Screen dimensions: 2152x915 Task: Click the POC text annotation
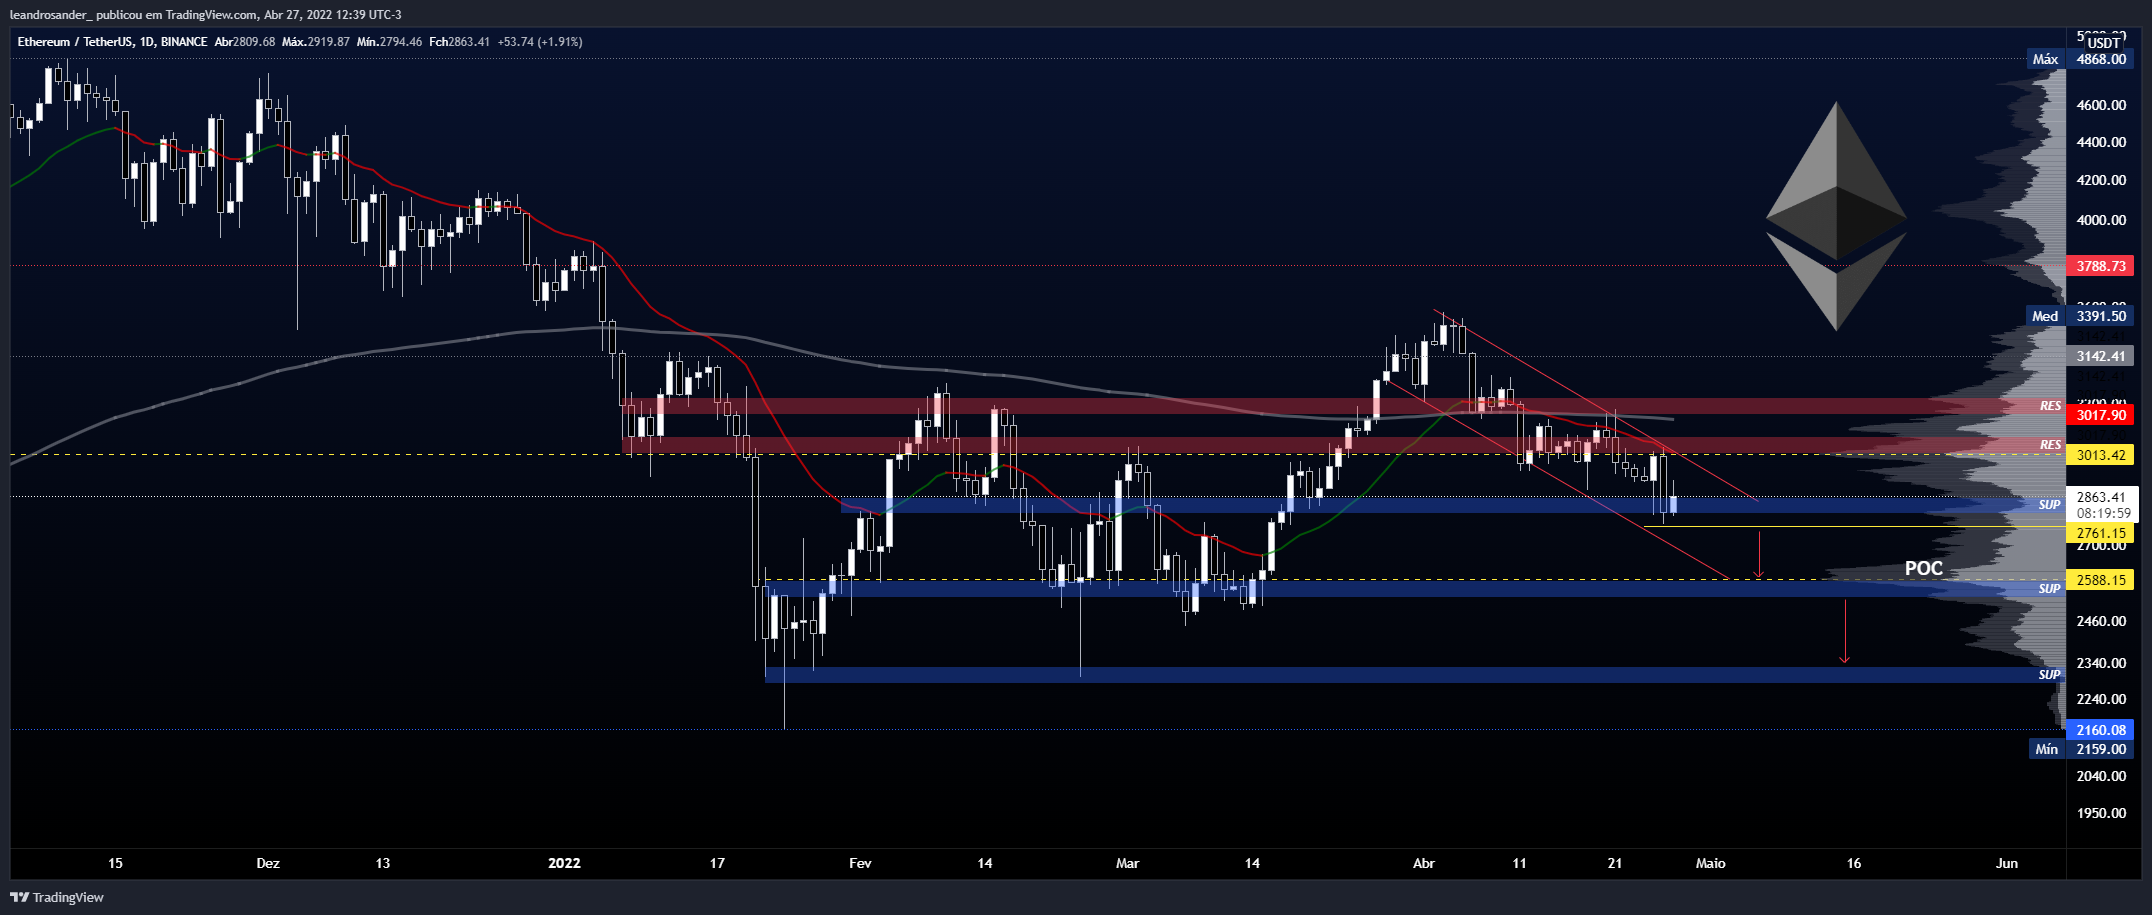pyautogui.click(x=1923, y=568)
